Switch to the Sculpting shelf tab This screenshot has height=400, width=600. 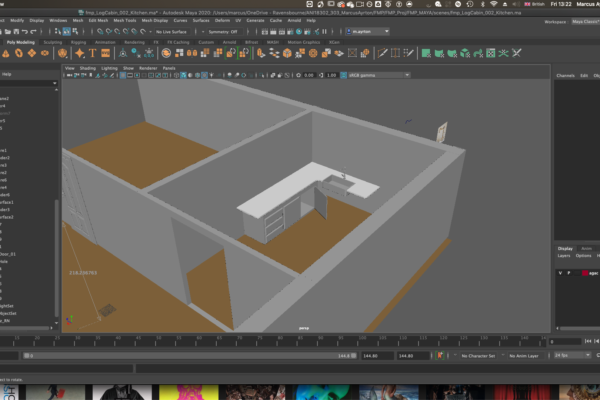coord(53,42)
